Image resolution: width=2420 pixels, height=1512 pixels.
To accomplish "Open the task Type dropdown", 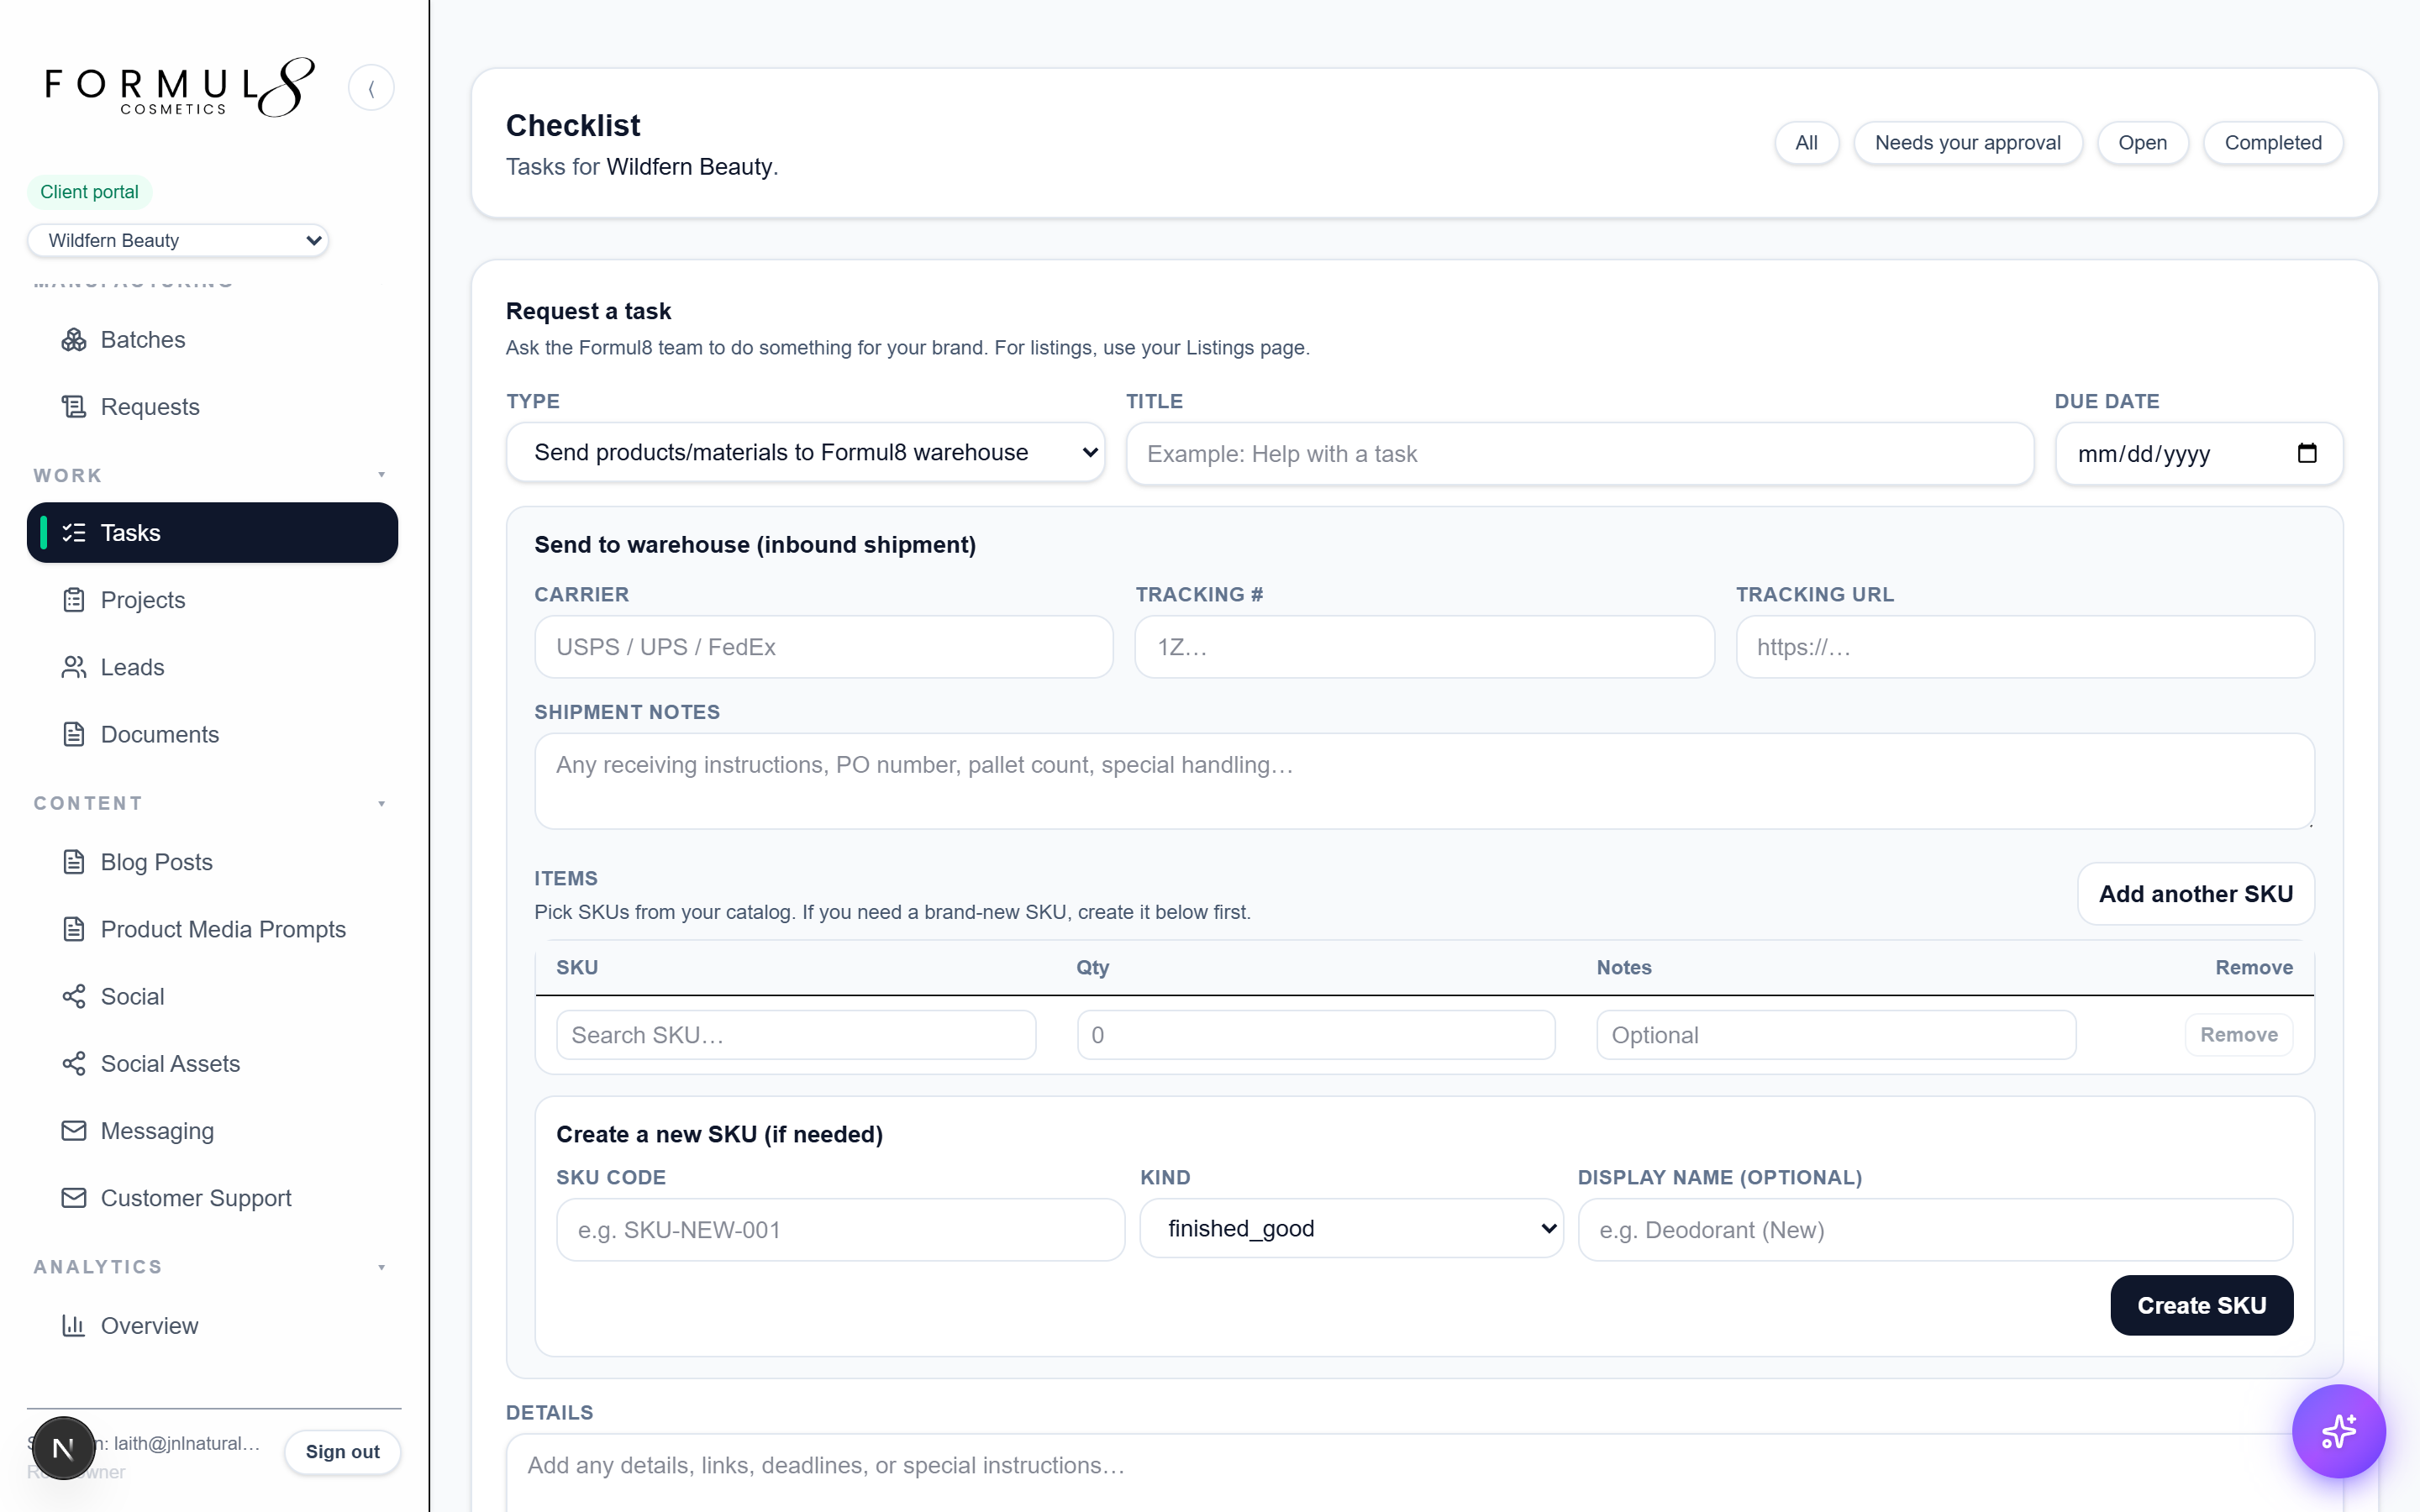I will [x=805, y=452].
